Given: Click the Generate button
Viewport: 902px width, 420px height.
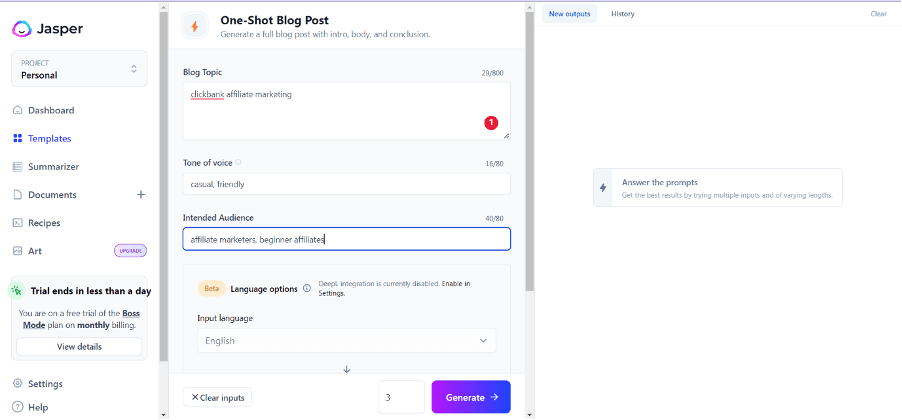Looking at the screenshot, I should coord(471,397).
